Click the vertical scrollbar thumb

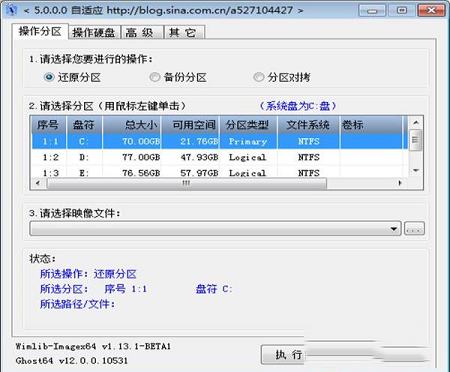click(416, 140)
